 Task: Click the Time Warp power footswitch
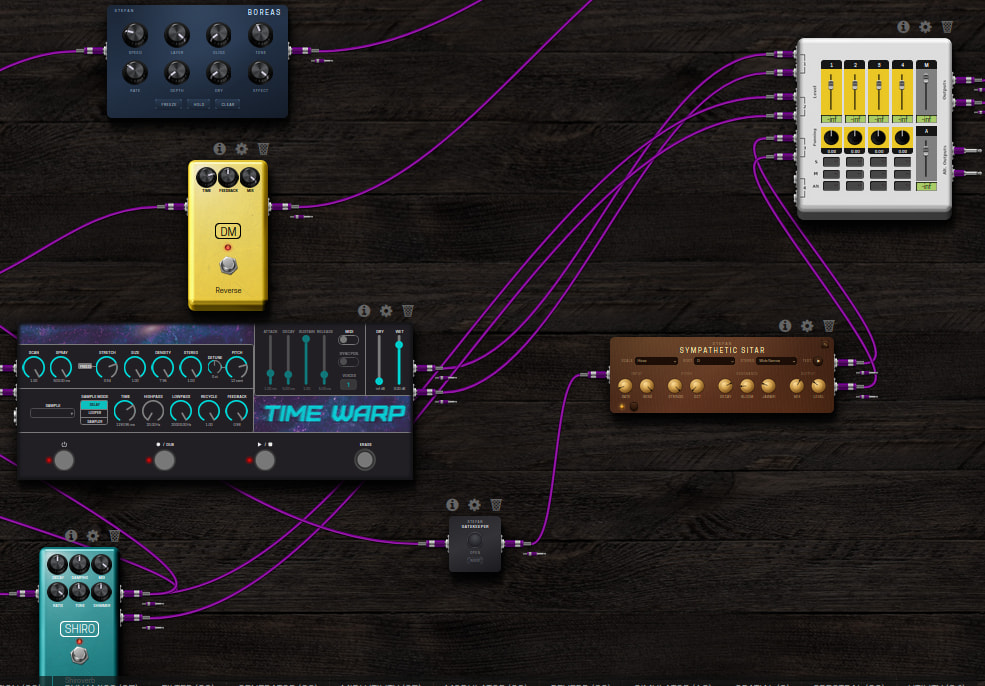64,460
